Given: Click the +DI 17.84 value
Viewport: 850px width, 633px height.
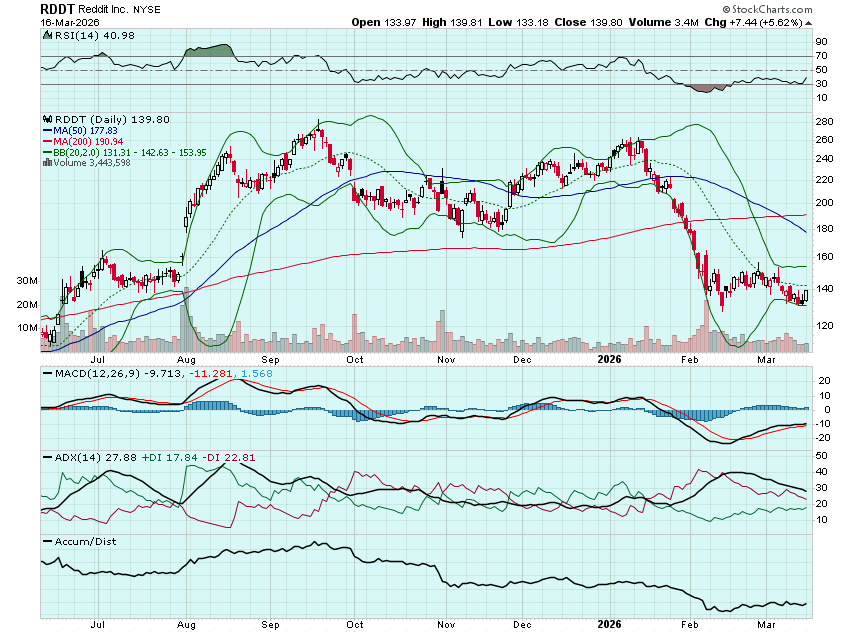Looking at the screenshot, I should pos(169,457).
